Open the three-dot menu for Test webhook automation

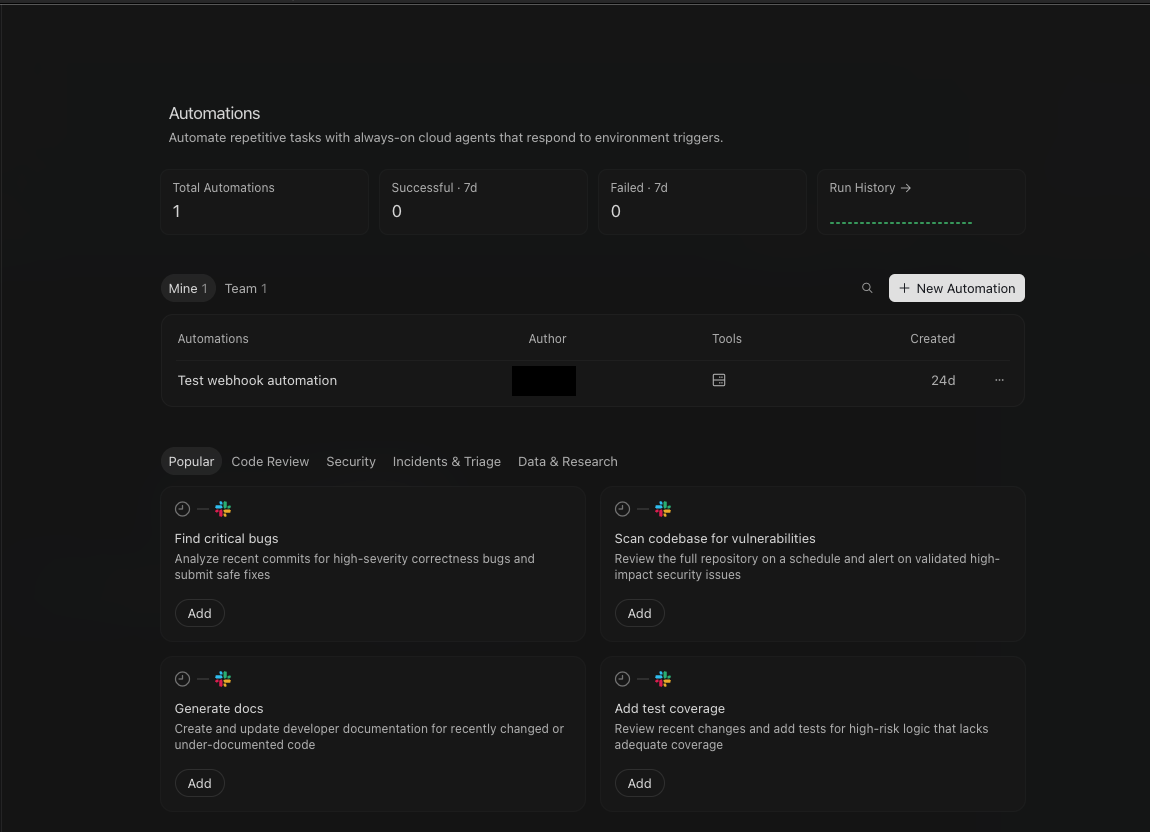pyautogui.click(x=999, y=380)
